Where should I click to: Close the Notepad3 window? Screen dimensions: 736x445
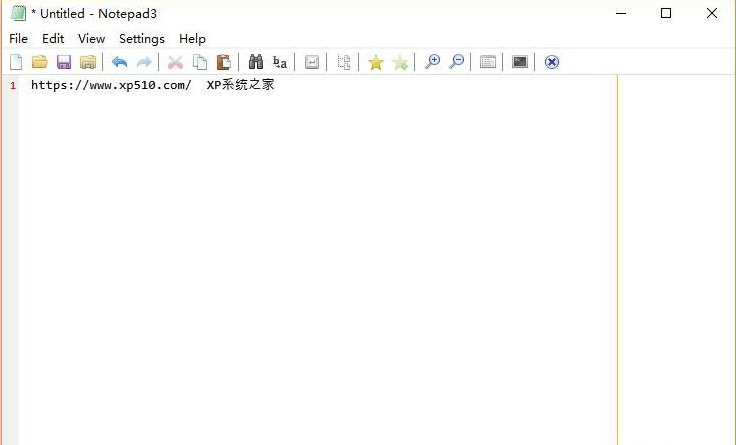pos(712,13)
